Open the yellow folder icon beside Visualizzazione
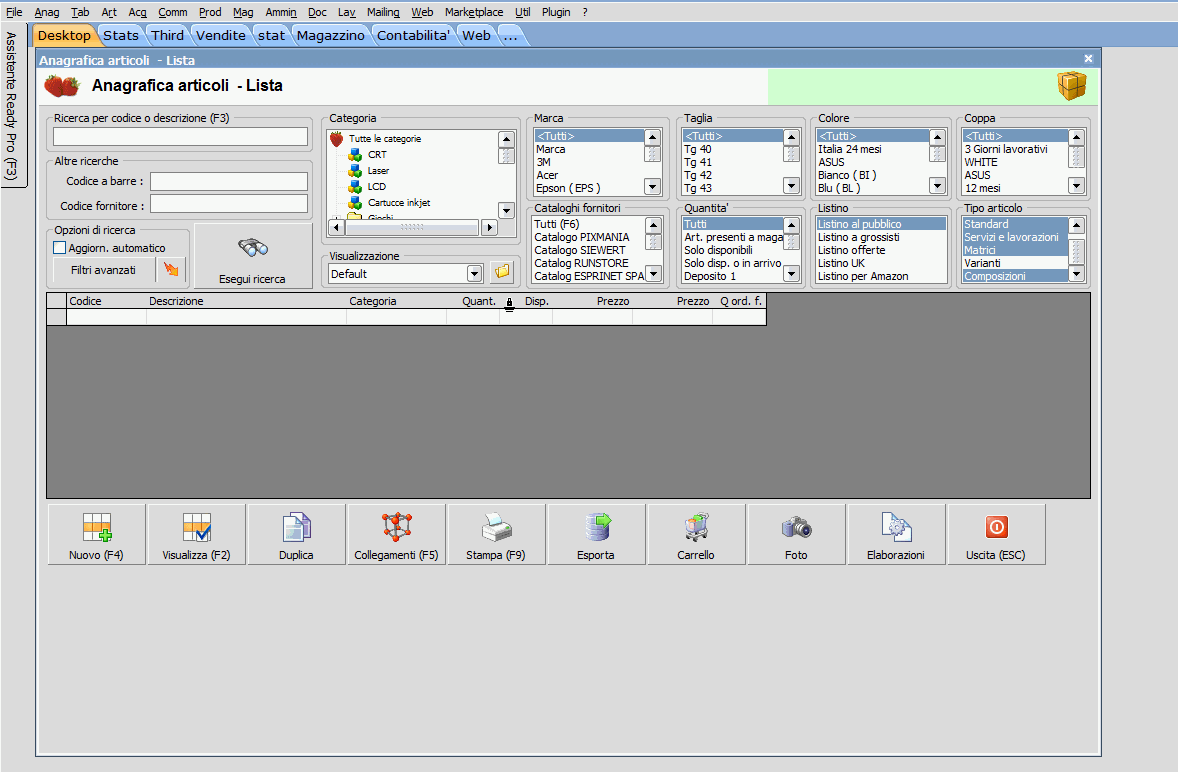The width and height of the screenshot is (1178, 772). click(x=502, y=272)
